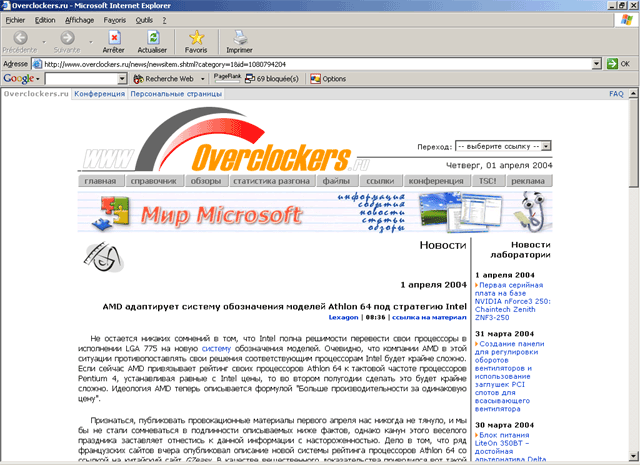Screen dimensions: 640x465
Task: Open the Outils menu
Action: tap(144, 20)
